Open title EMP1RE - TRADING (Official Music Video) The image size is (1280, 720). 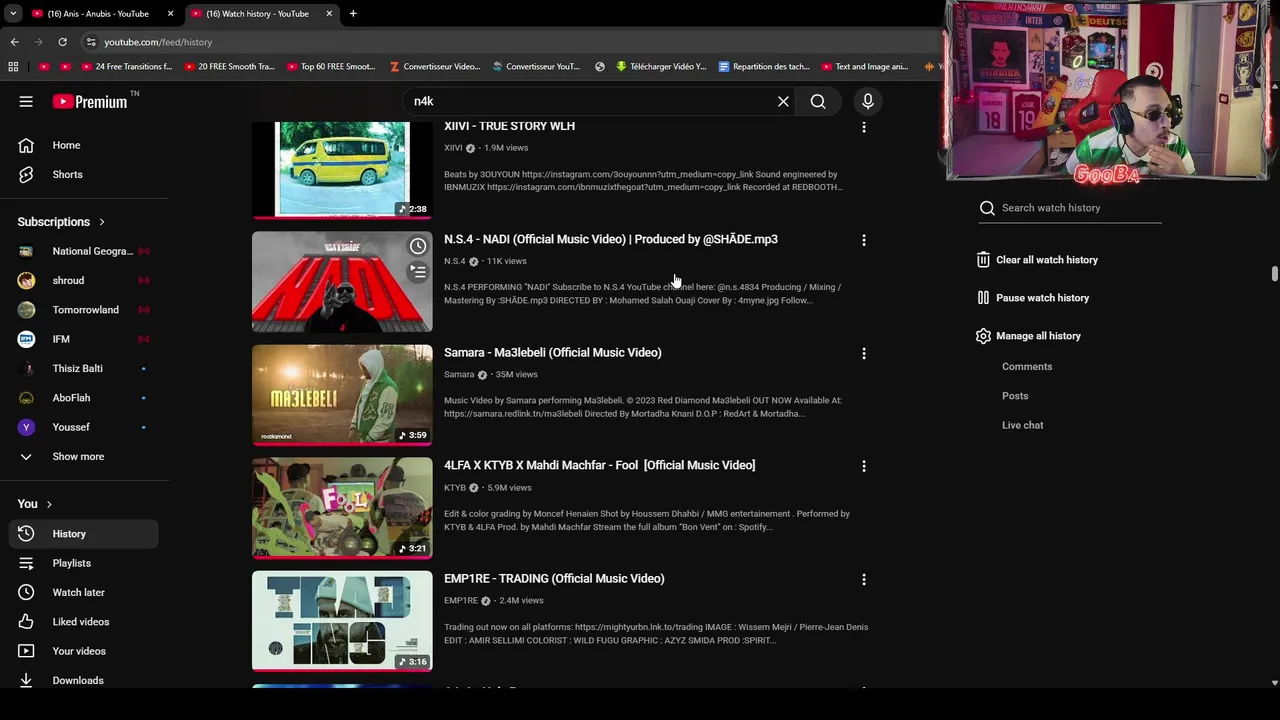(554, 579)
